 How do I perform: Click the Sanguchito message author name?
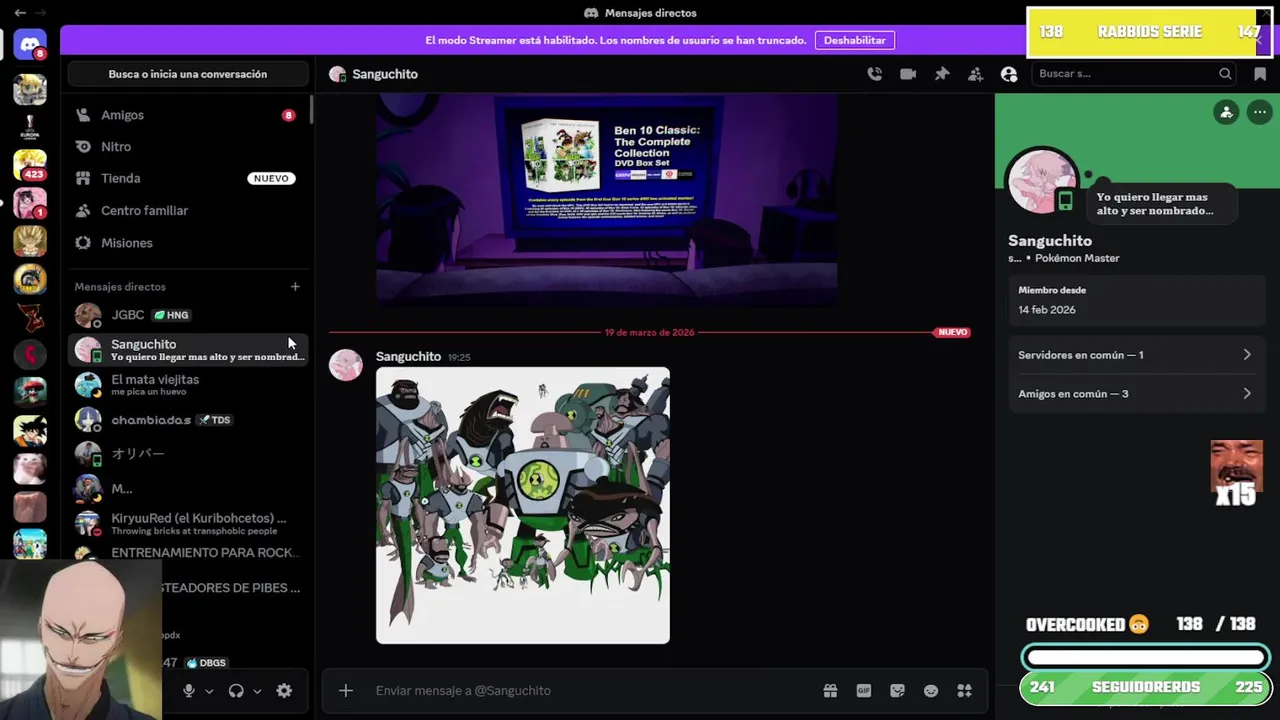(408, 357)
